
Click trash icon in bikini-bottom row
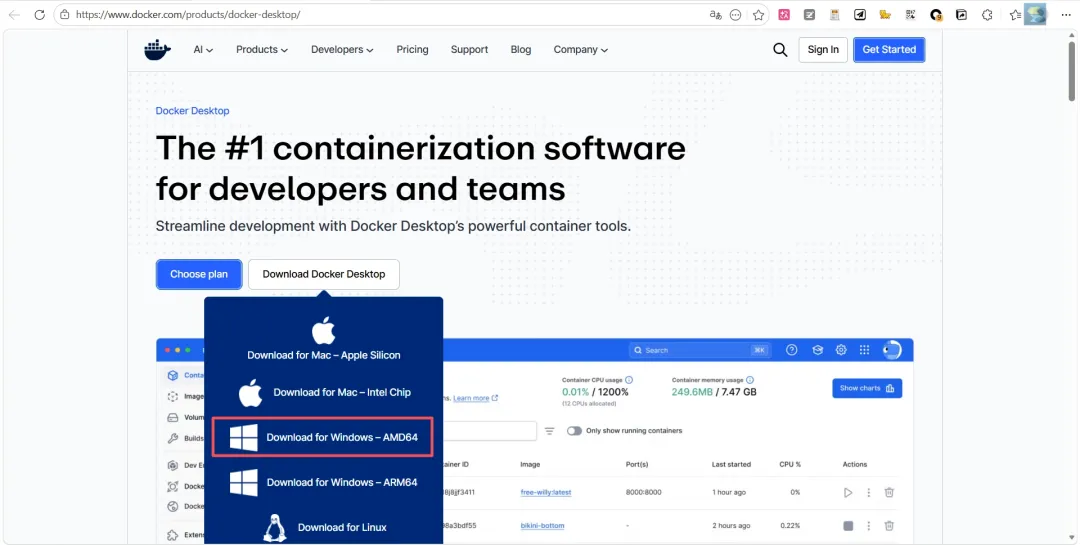point(889,526)
